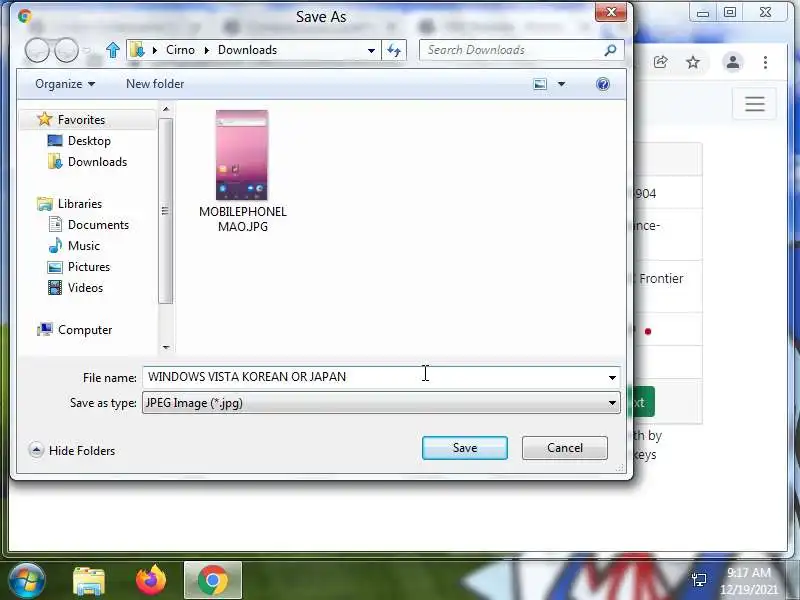
Task: Expand the File name dropdown arrow
Action: (x=612, y=378)
